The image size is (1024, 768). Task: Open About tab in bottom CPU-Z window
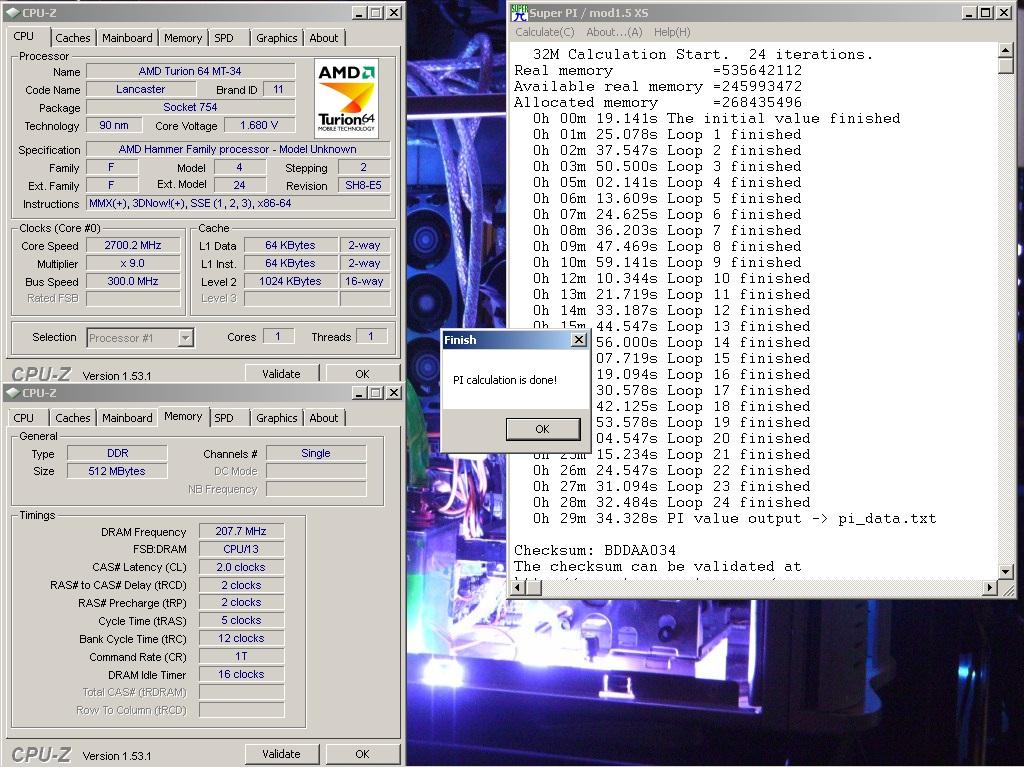tap(324, 418)
